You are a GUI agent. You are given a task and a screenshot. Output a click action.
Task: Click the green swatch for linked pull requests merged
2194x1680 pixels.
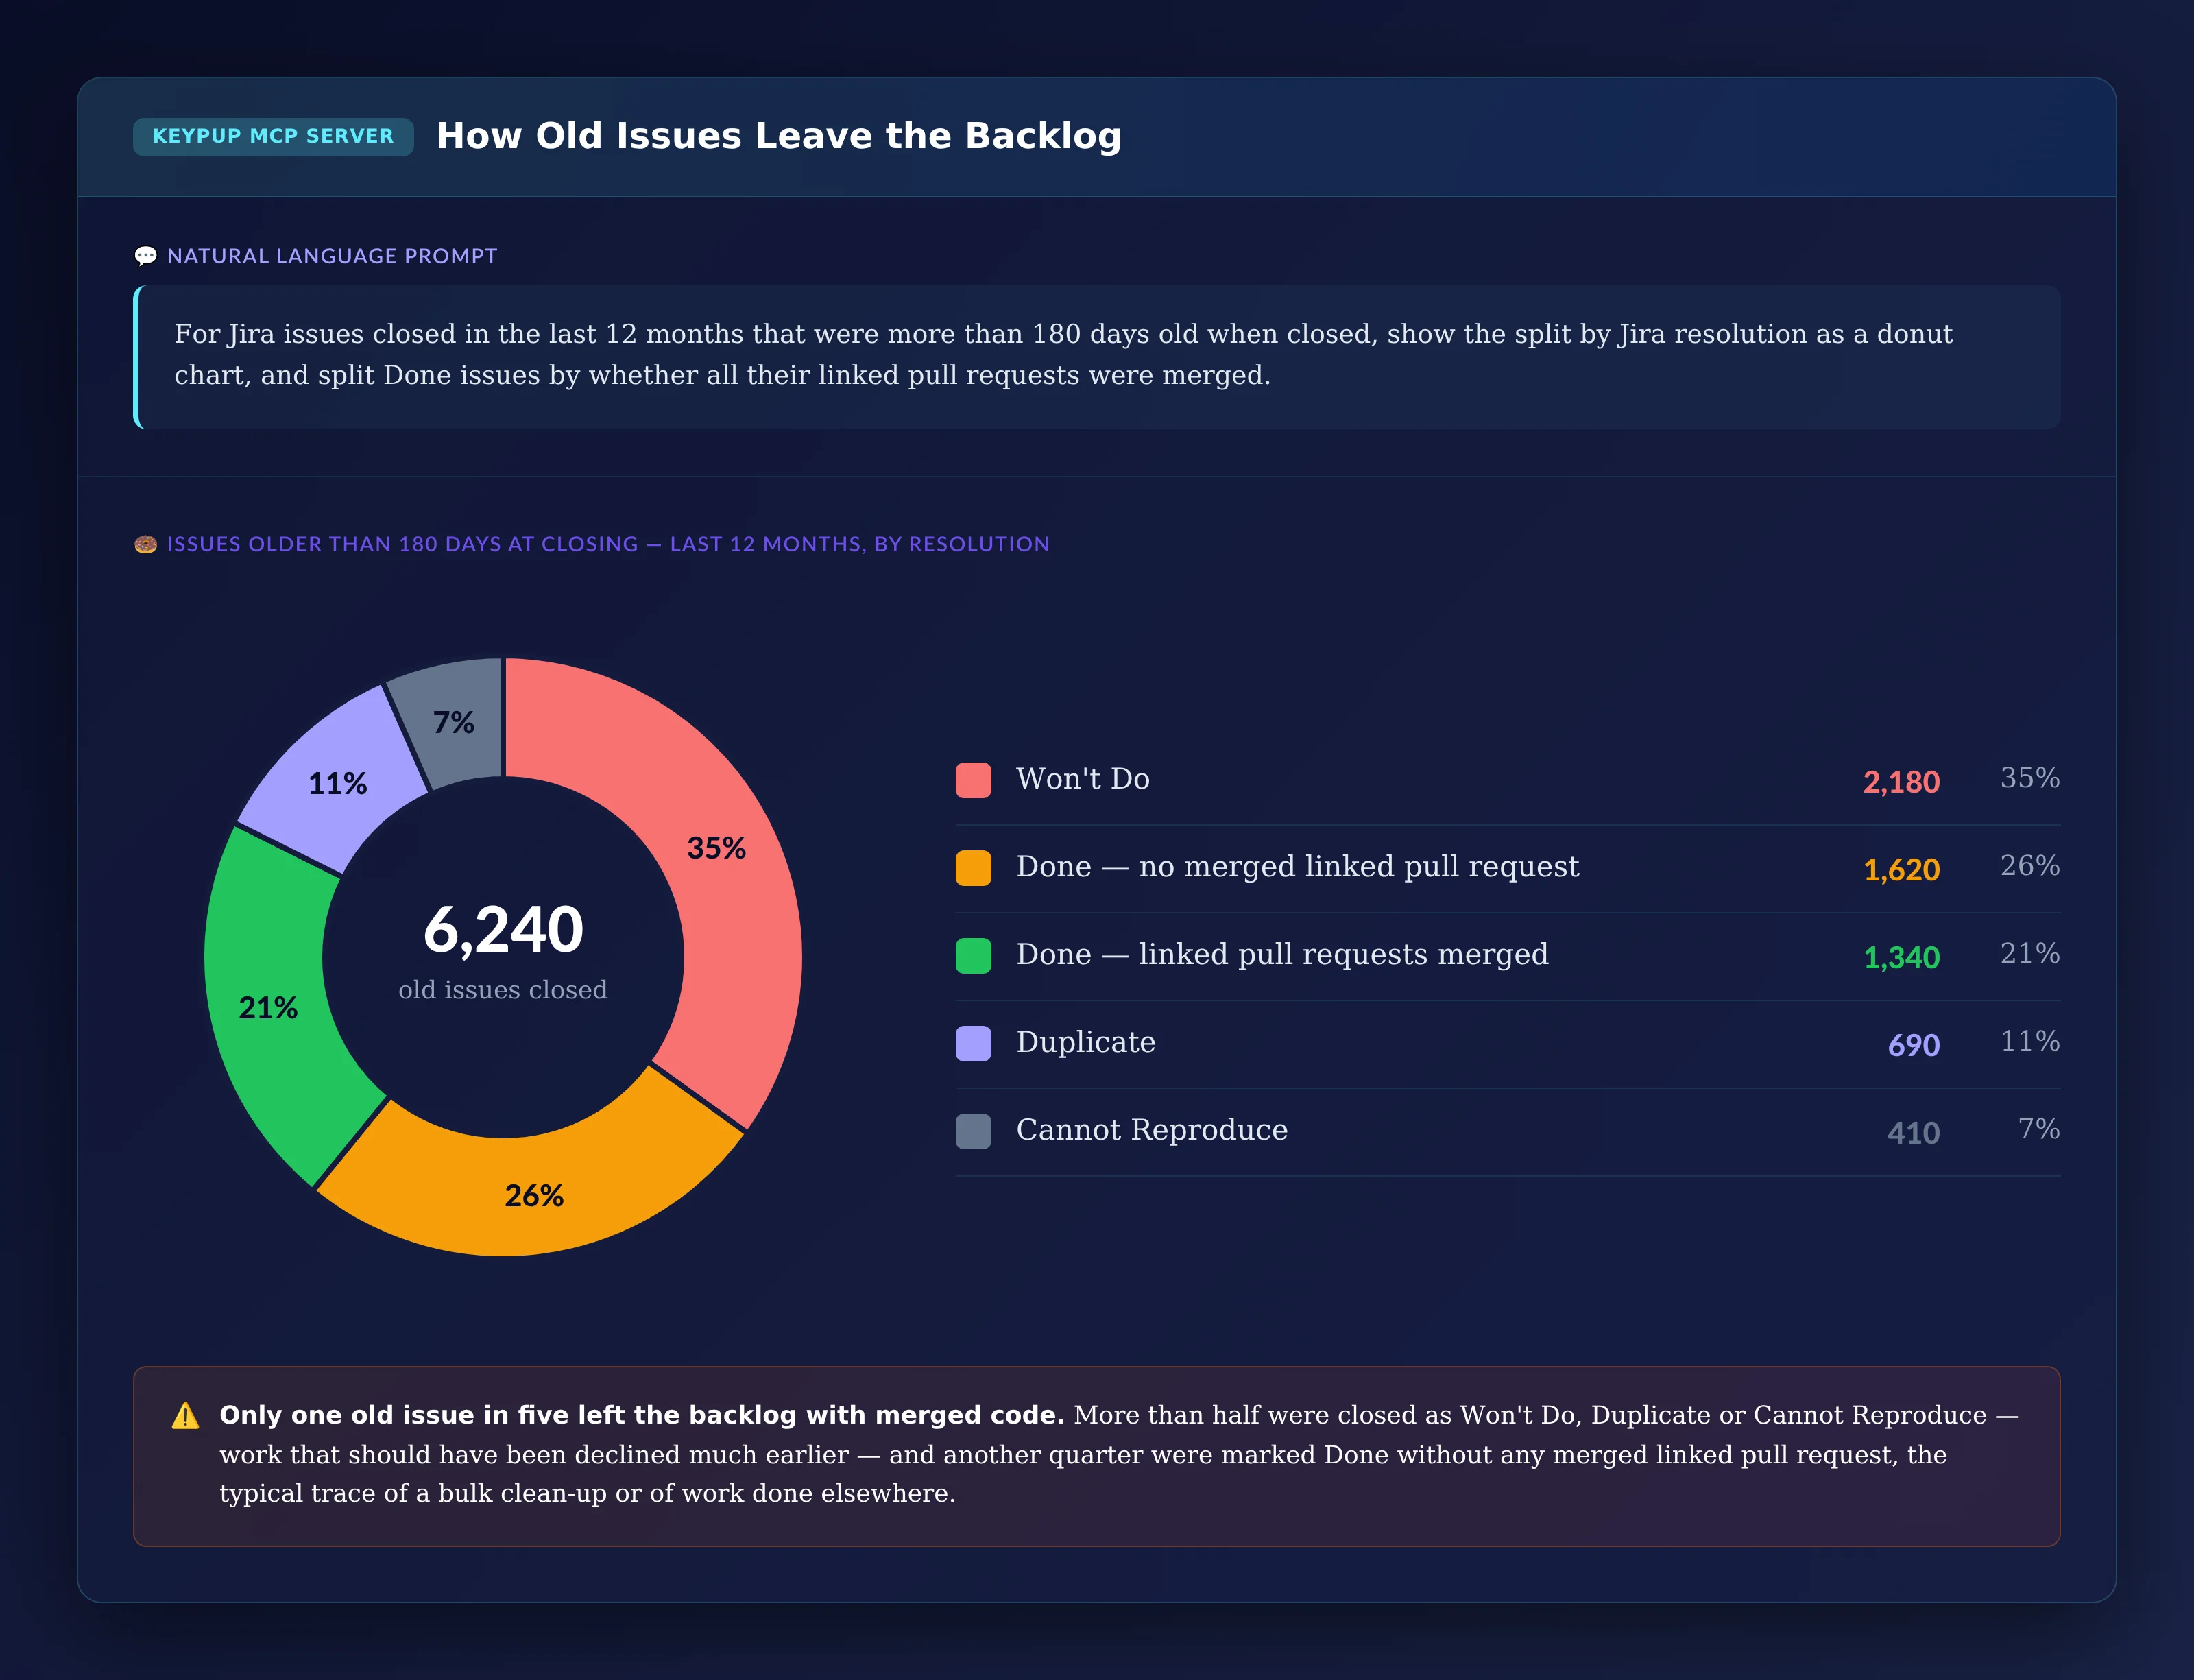[x=973, y=955]
